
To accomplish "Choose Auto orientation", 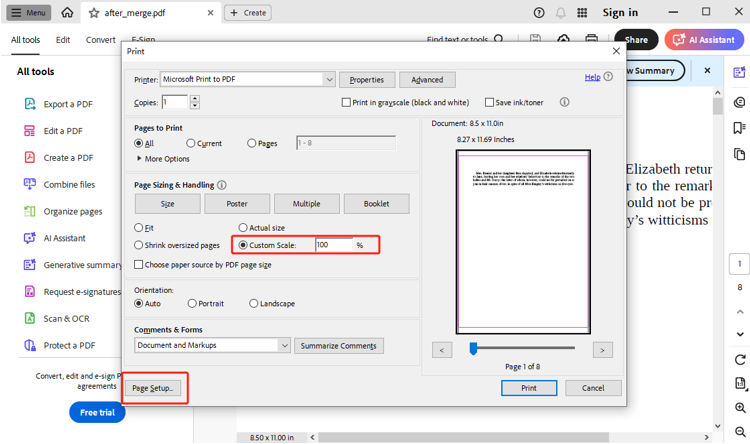I will (x=139, y=303).
